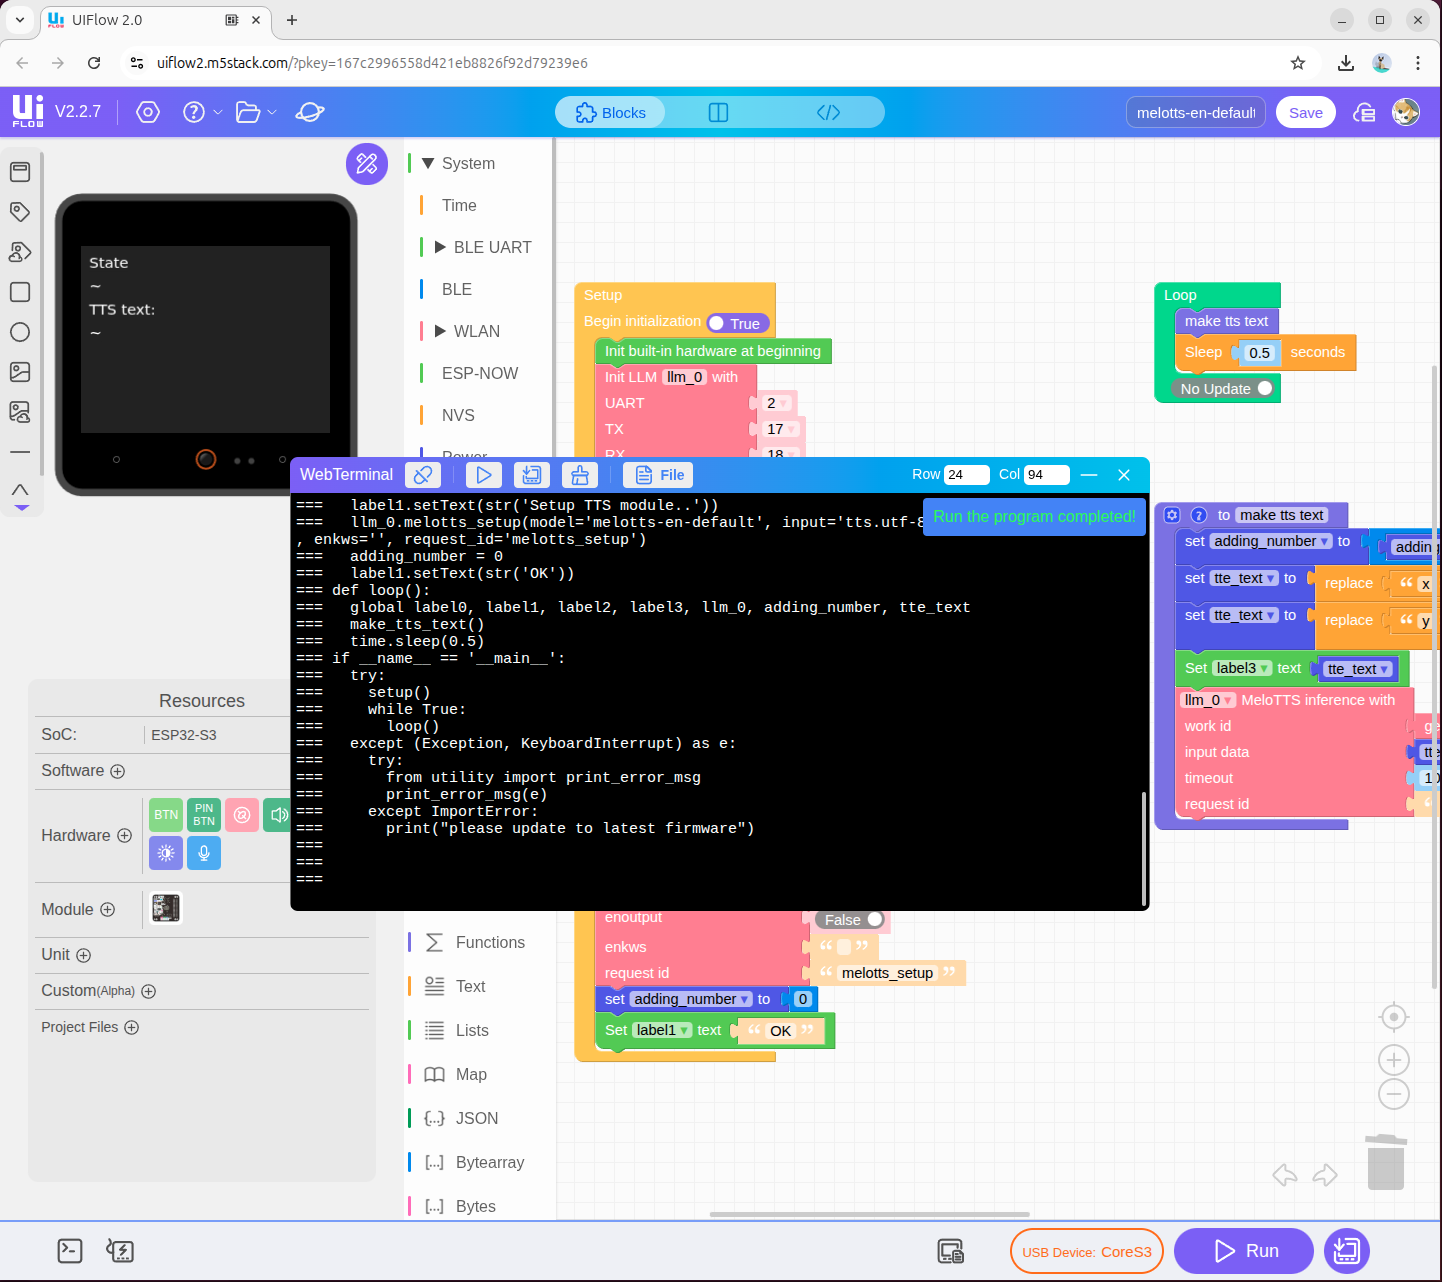
Task: Collapse the System category triangle
Action: coord(428,163)
